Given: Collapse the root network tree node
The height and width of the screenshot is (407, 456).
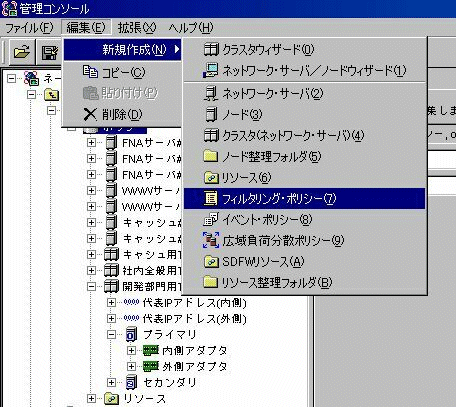Looking at the screenshot, I should 12,79.
